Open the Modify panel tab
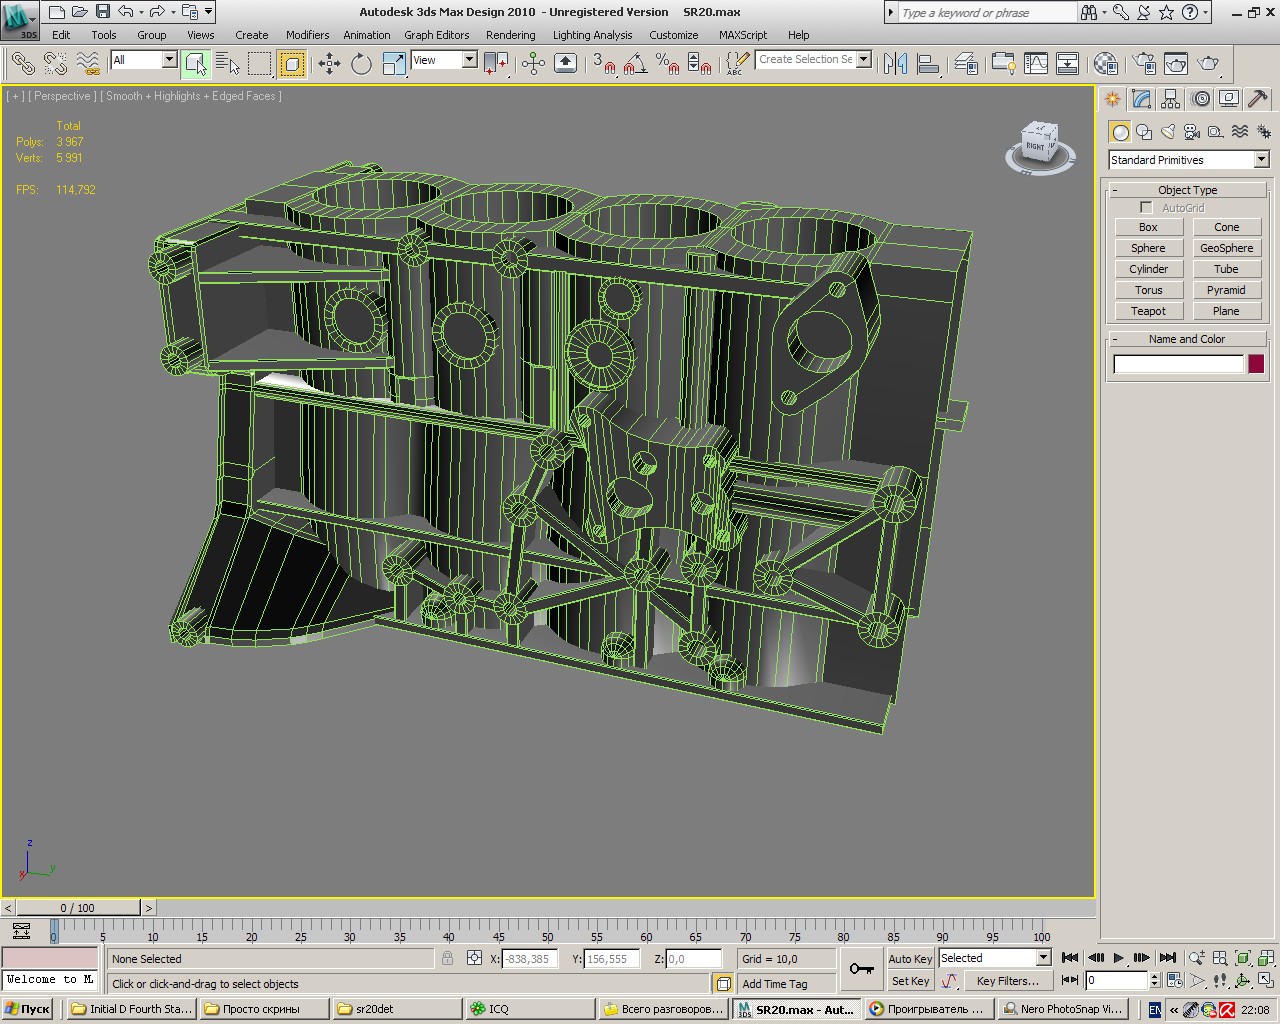This screenshot has width=1280, height=1024. click(x=1142, y=99)
